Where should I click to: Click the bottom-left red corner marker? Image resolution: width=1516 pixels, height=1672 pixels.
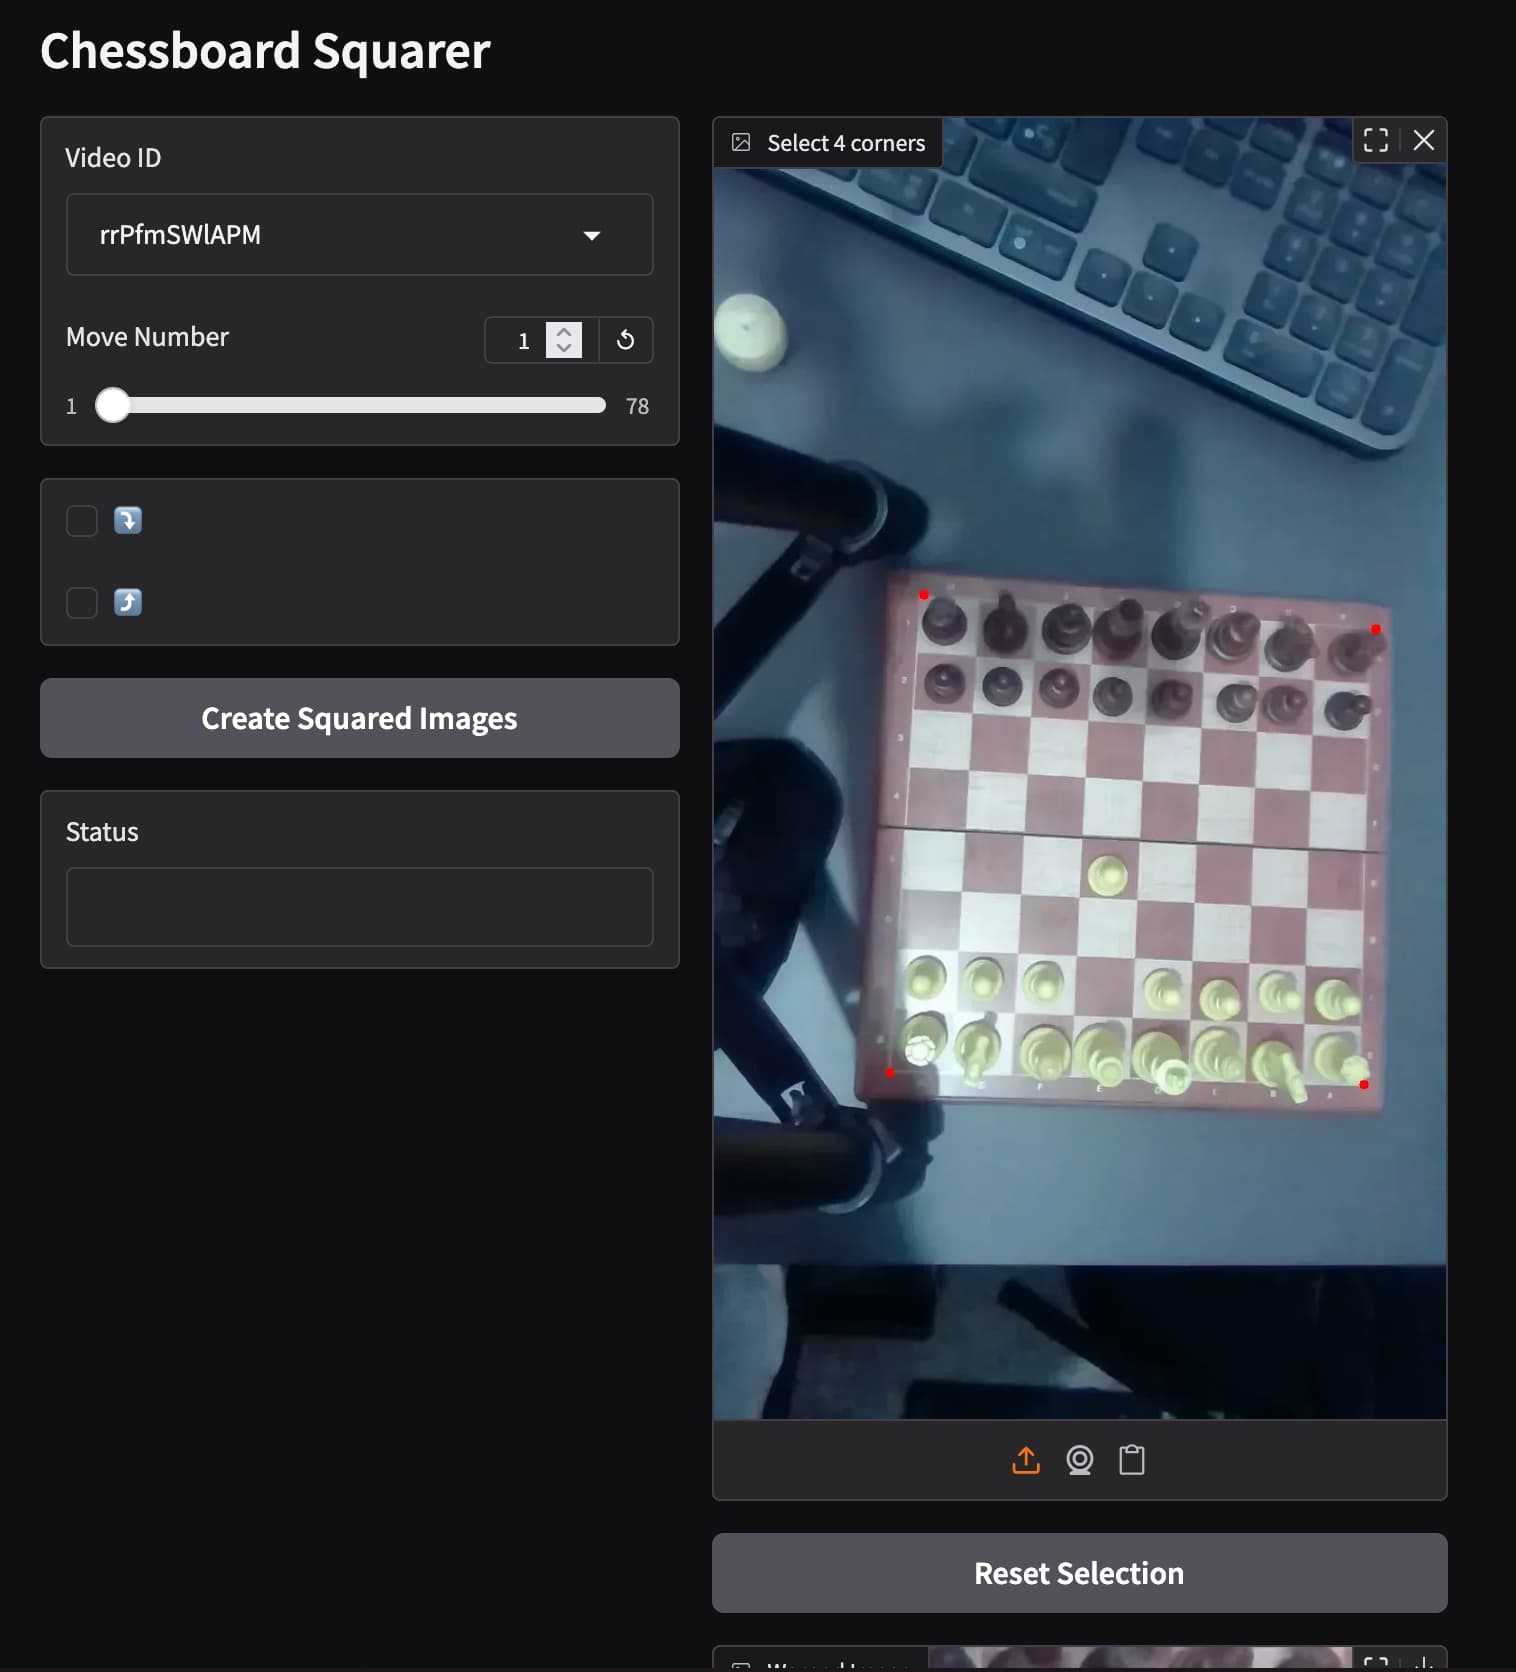pyautogui.click(x=890, y=1073)
